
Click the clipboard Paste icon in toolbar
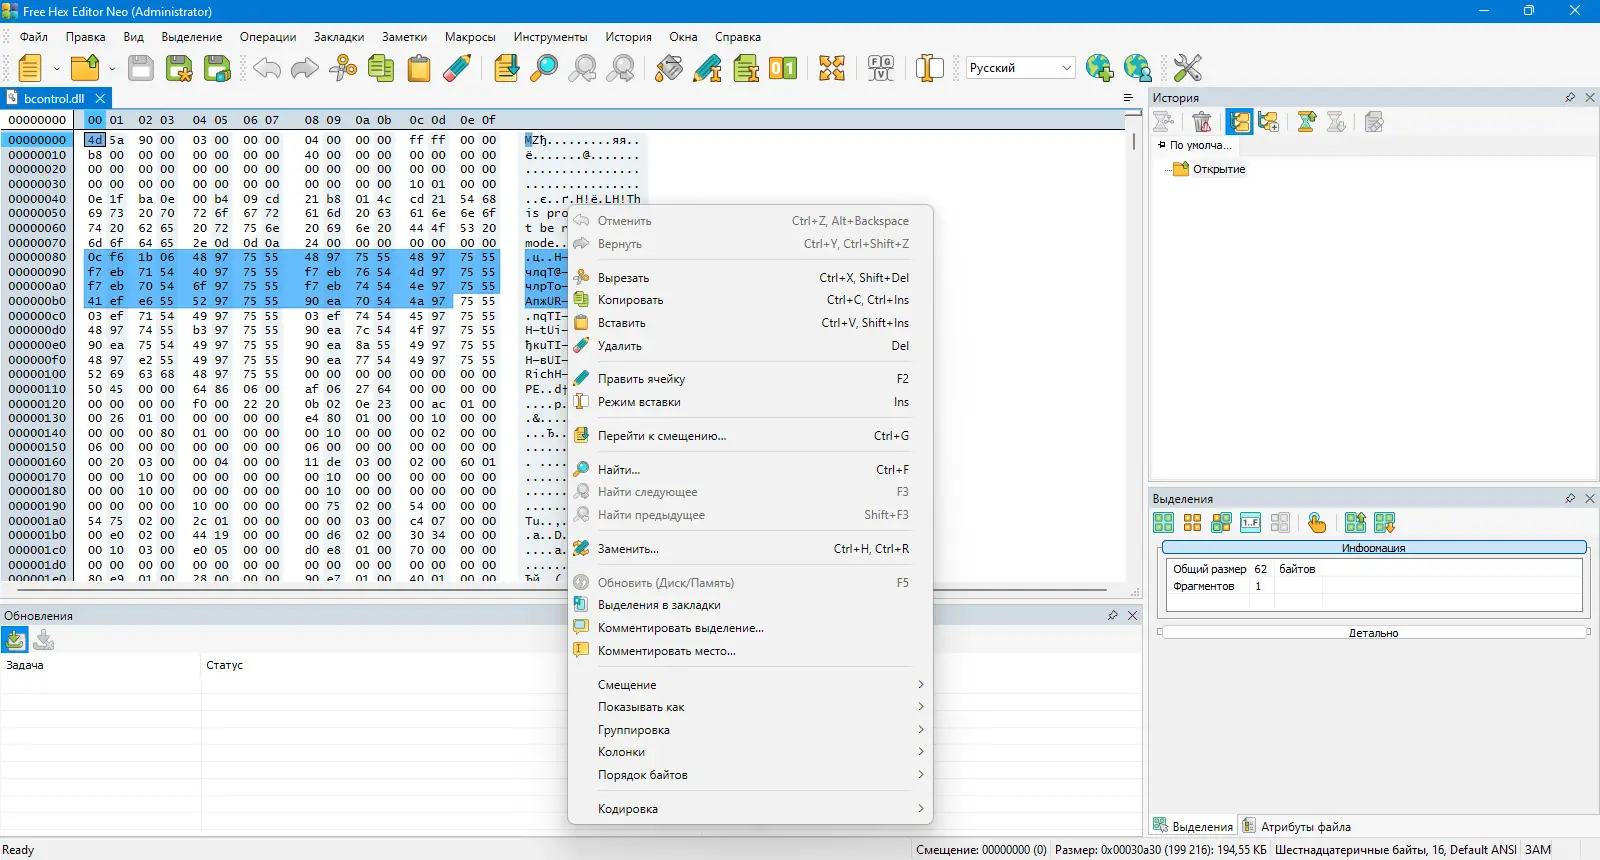[x=419, y=68]
